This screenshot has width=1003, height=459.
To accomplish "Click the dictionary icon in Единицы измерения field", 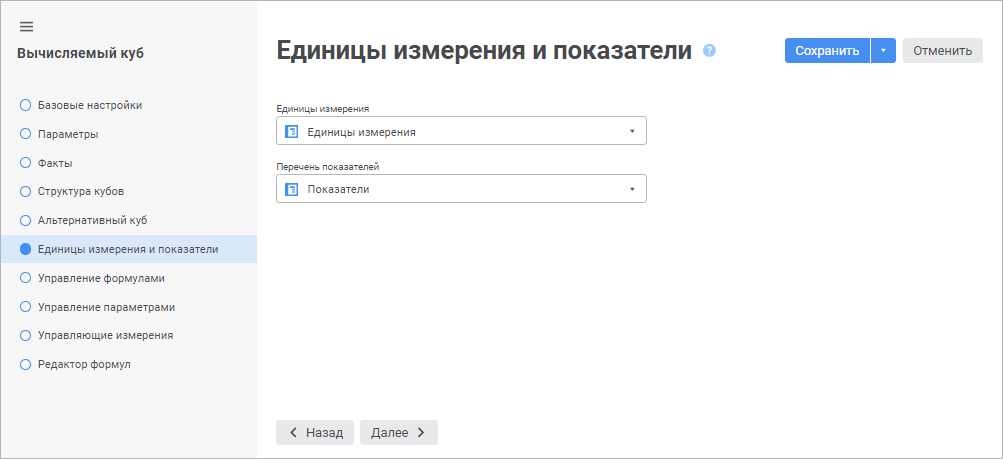I will click(292, 131).
